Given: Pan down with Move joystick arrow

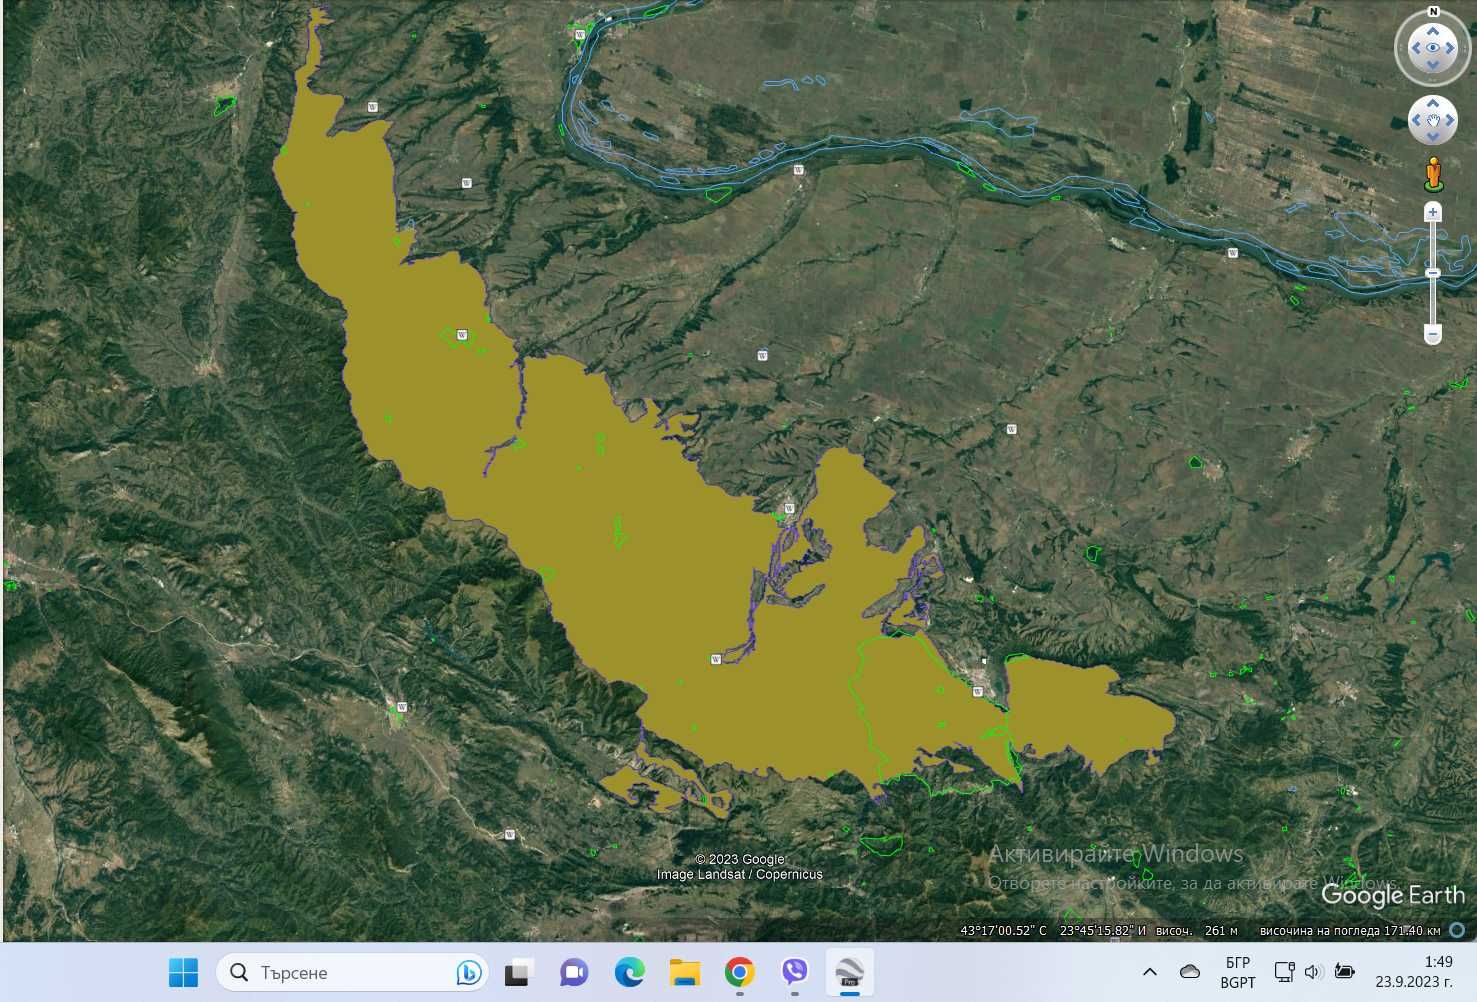Looking at the screenshot, I should pos(1433,139).
